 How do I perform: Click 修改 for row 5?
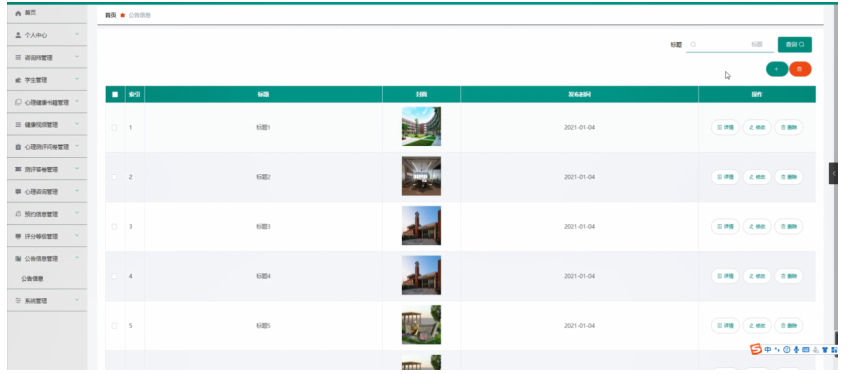pos(757,326)
